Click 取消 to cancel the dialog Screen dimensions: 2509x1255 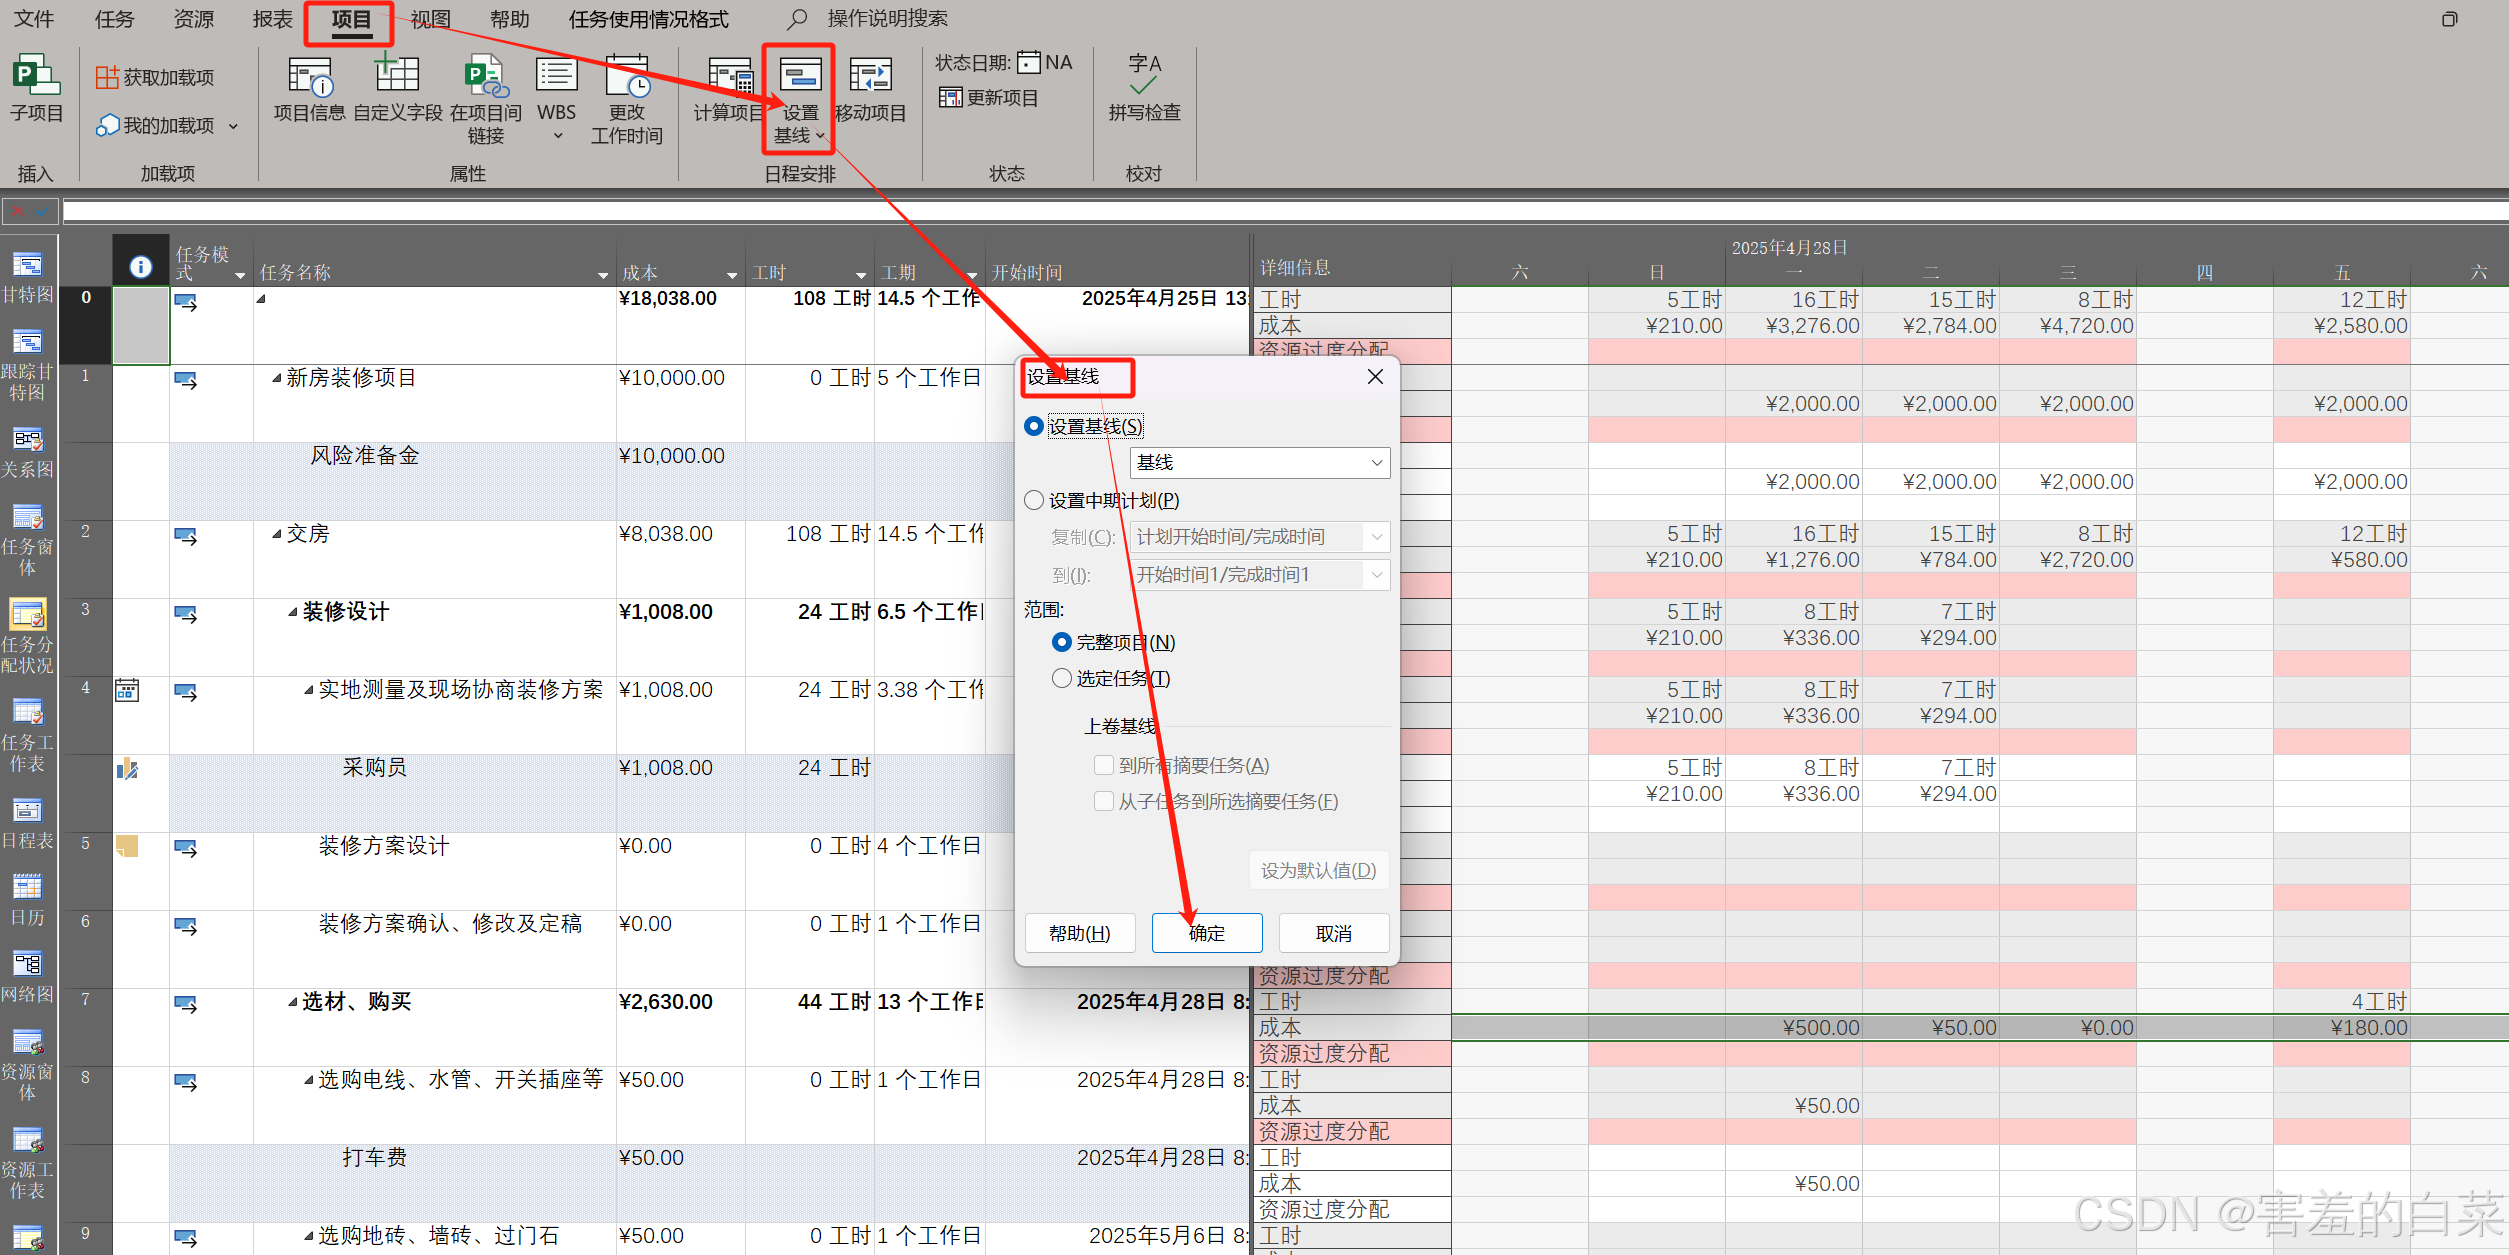pos(1333,932)
